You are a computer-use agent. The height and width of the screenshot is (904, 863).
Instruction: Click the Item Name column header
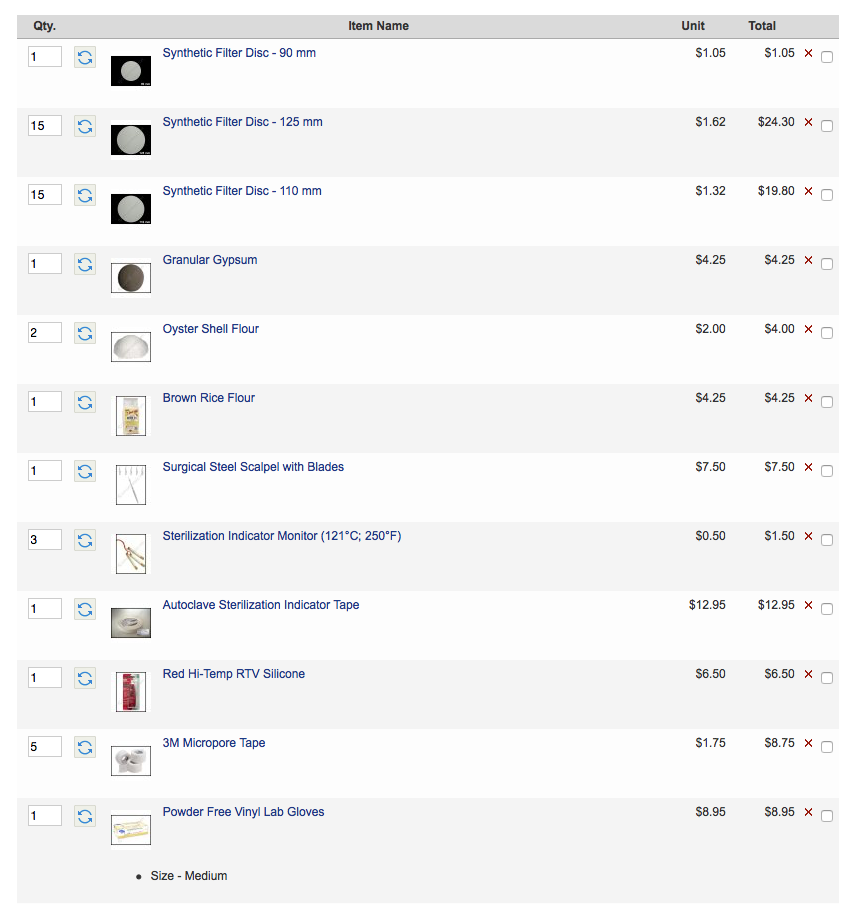pyautogui.click(x=378, y=26)
